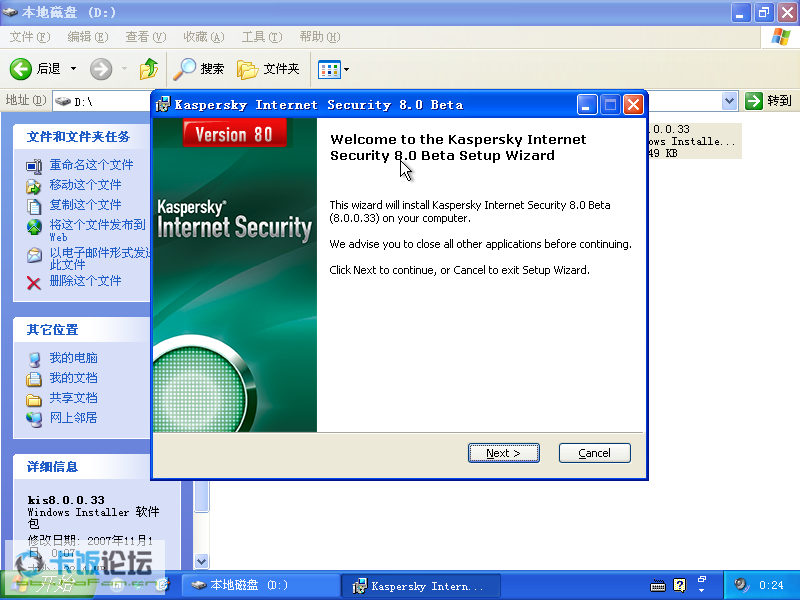Expand the address bar dropdown arrow
Screen dimensions: 800x600
click(730, 101)
